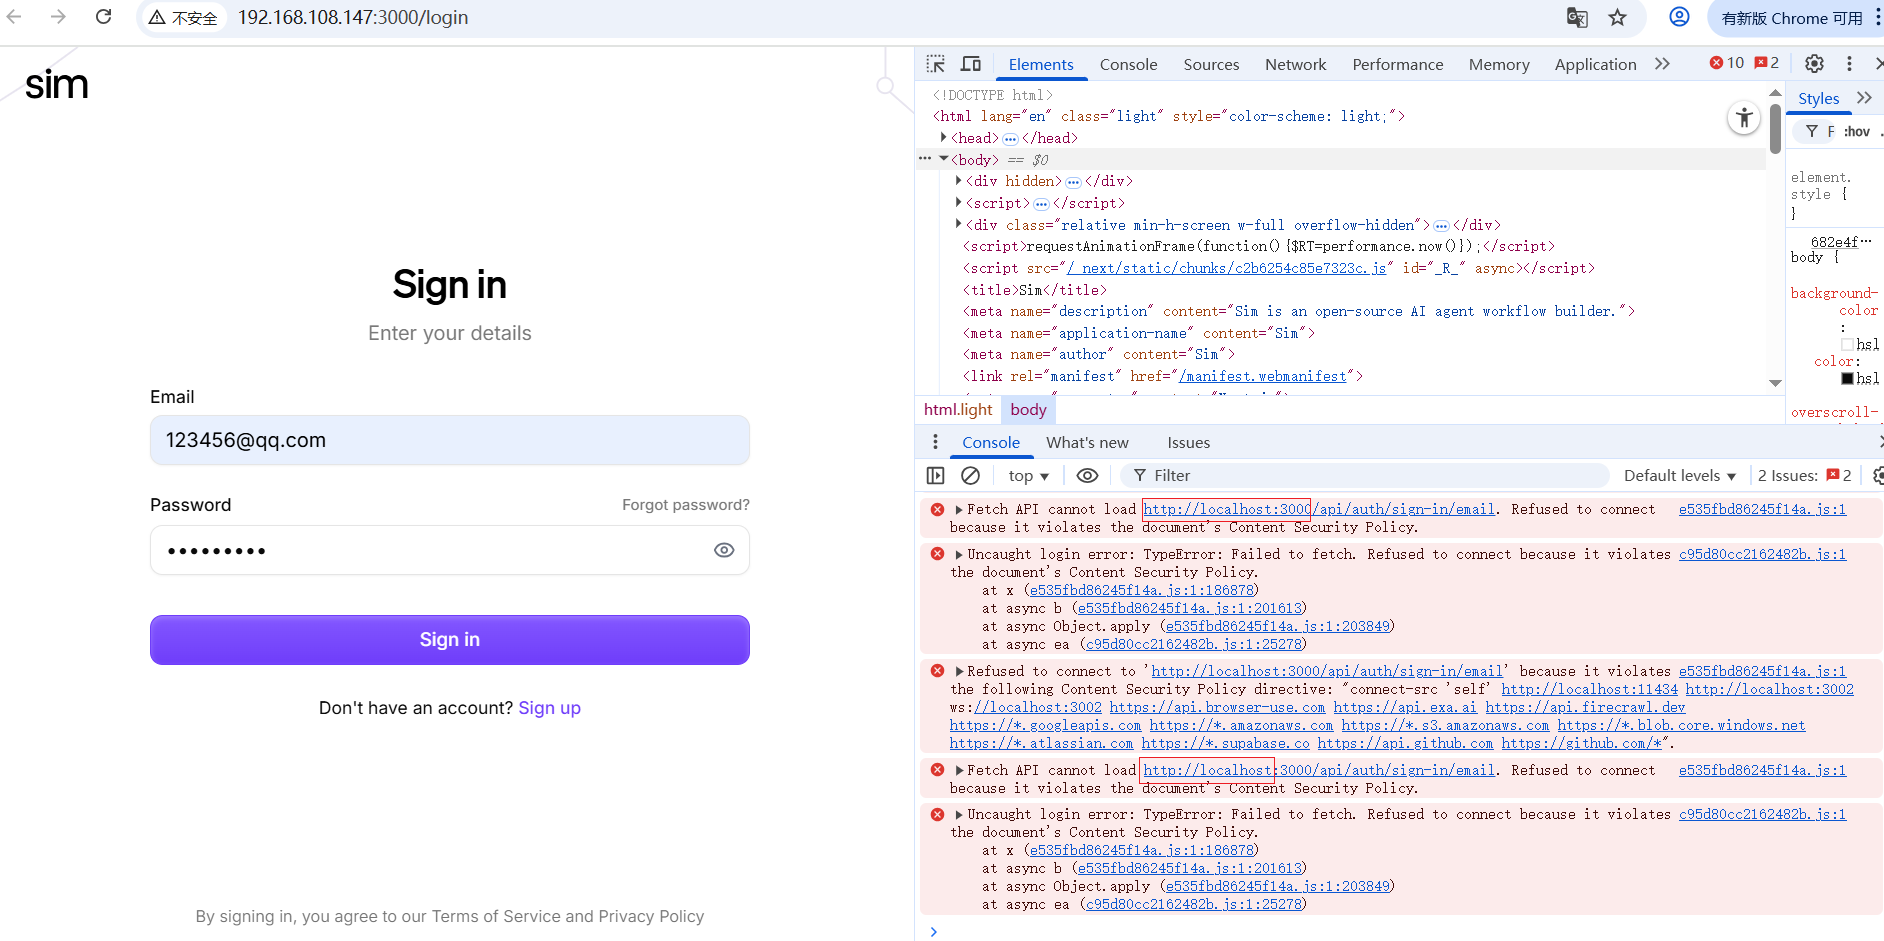Bookmark this page with the star icon
The image size is (1884, 941).
(1618, 17)
